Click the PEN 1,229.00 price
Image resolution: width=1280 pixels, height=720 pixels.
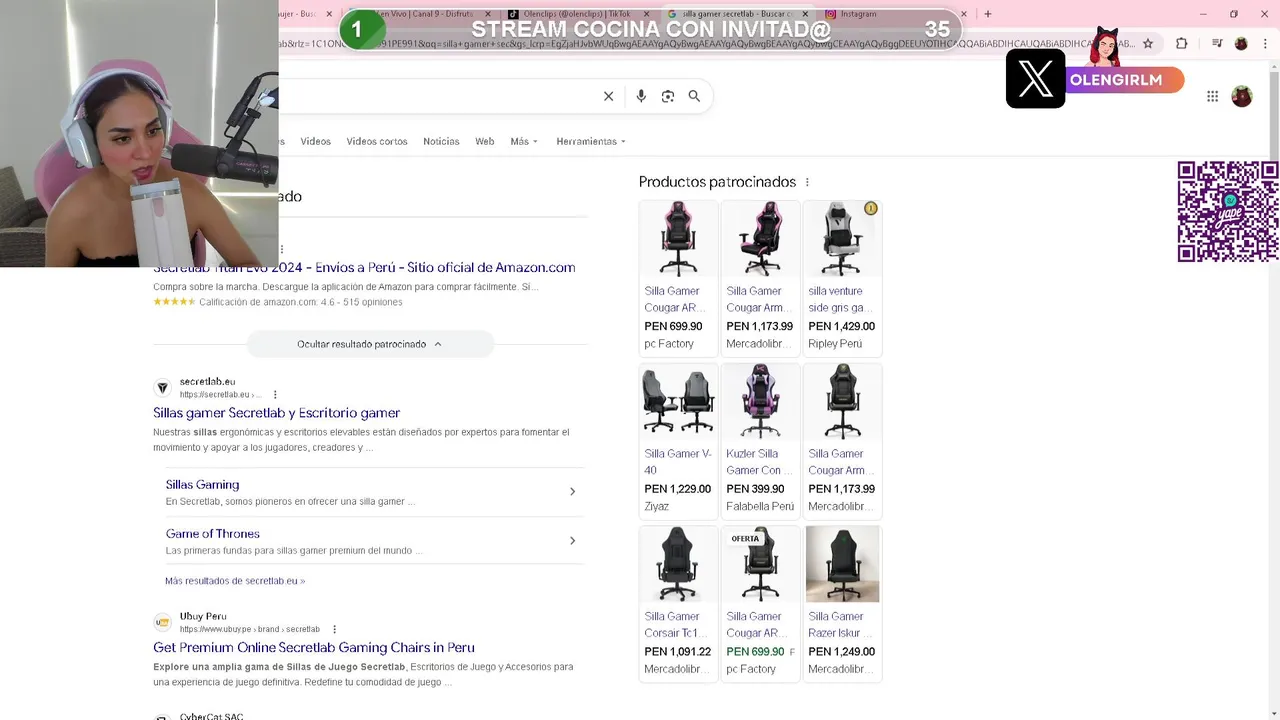[677, 489]
